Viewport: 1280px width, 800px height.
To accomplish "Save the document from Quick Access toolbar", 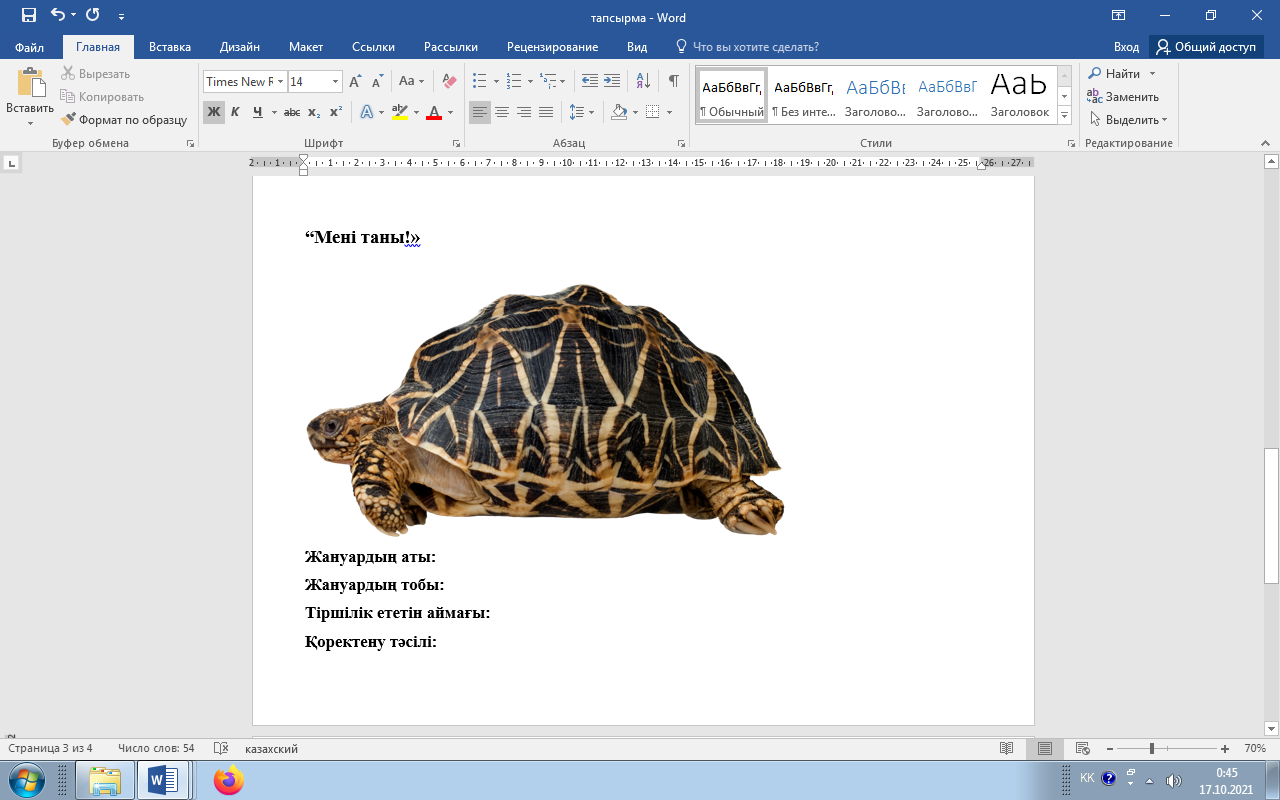I will pyautogui.click(x=29, y=16).
